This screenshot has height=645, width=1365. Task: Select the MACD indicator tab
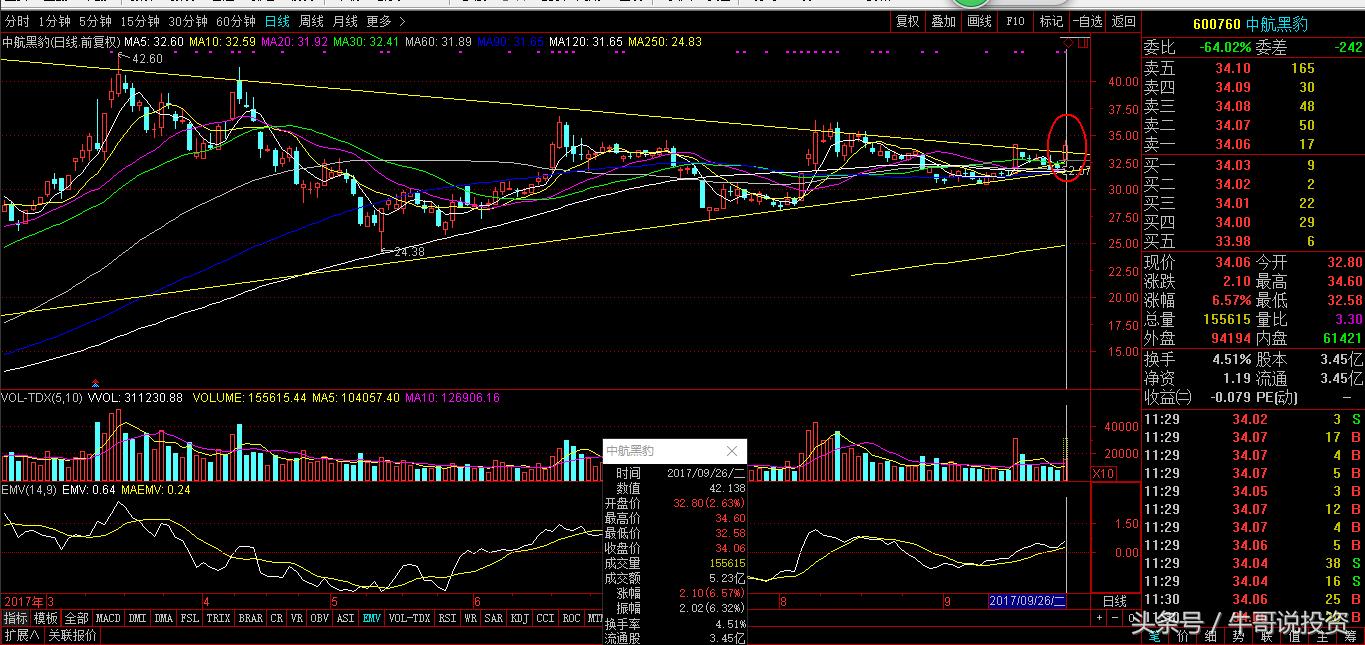coord(108,618)
